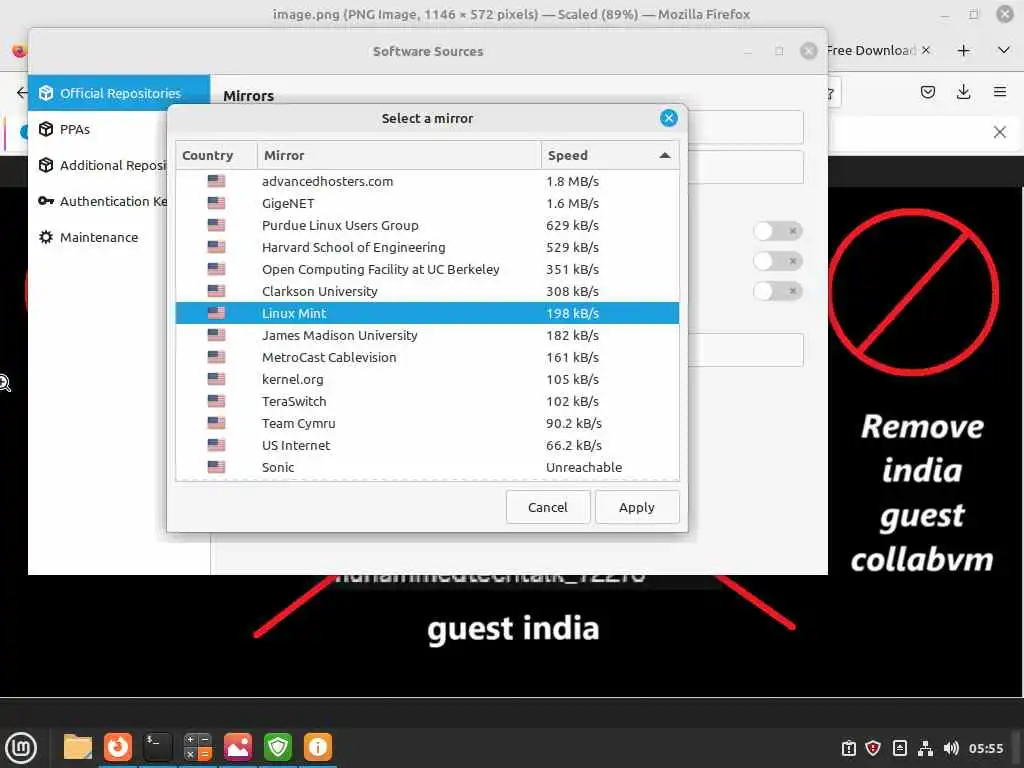The width and height of the screenshot is (1024, 768).
Task: Open the orange info panel app
Action: coord(318,747)
